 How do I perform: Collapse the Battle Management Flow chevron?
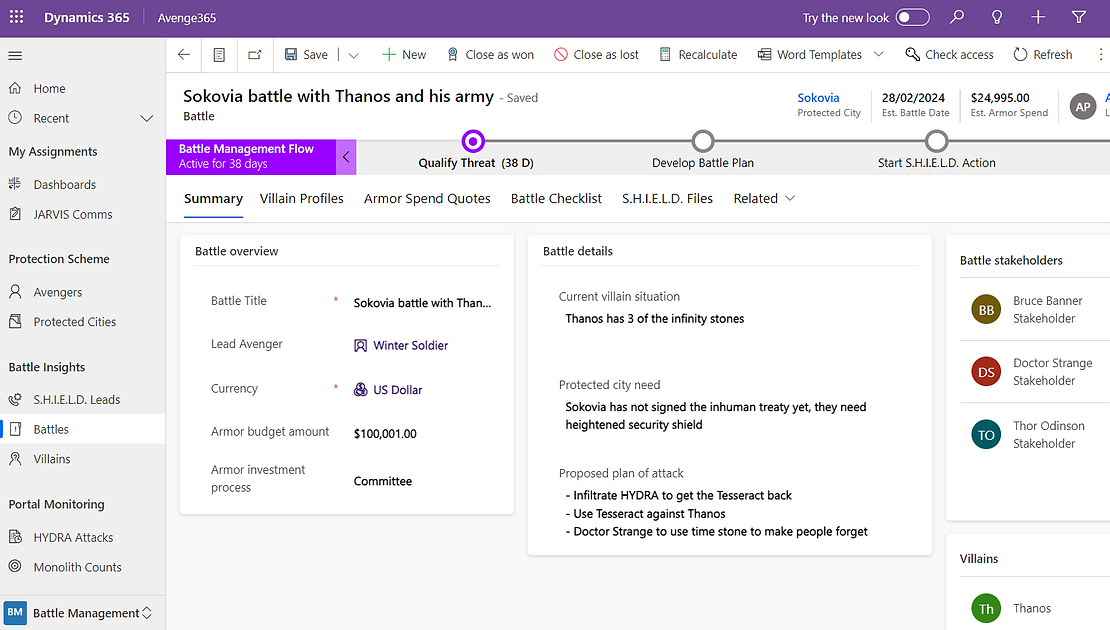346,157
